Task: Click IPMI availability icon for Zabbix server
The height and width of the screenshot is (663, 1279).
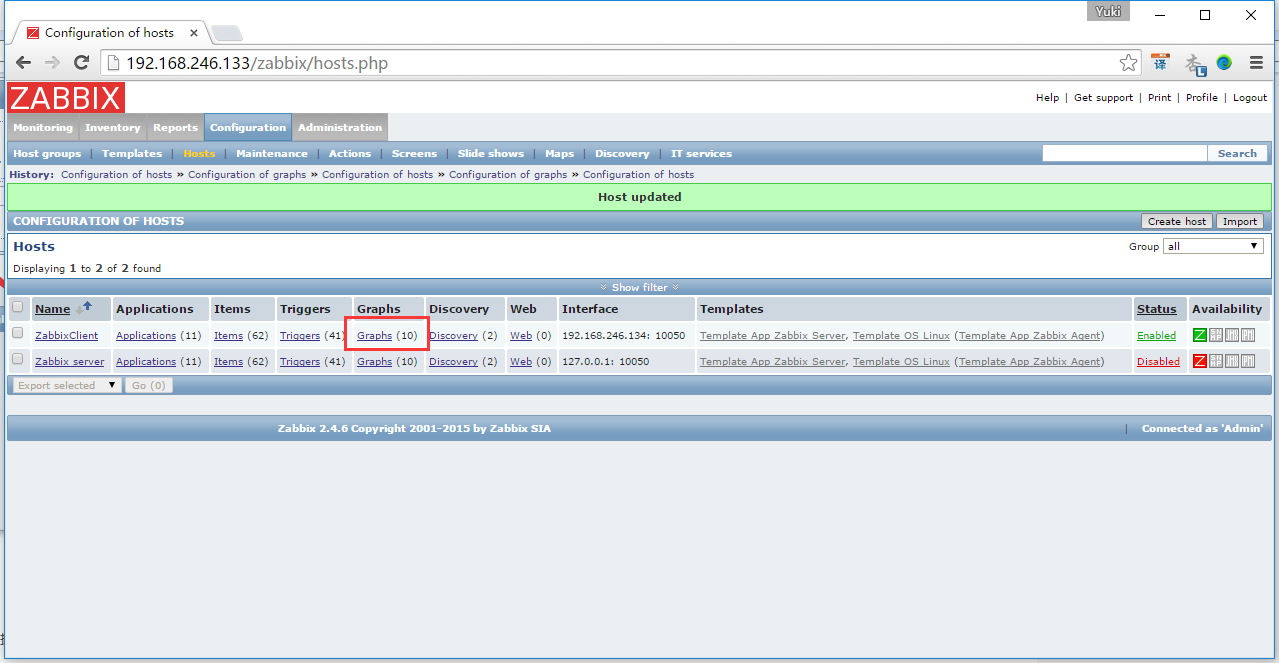Action: 1248,361
